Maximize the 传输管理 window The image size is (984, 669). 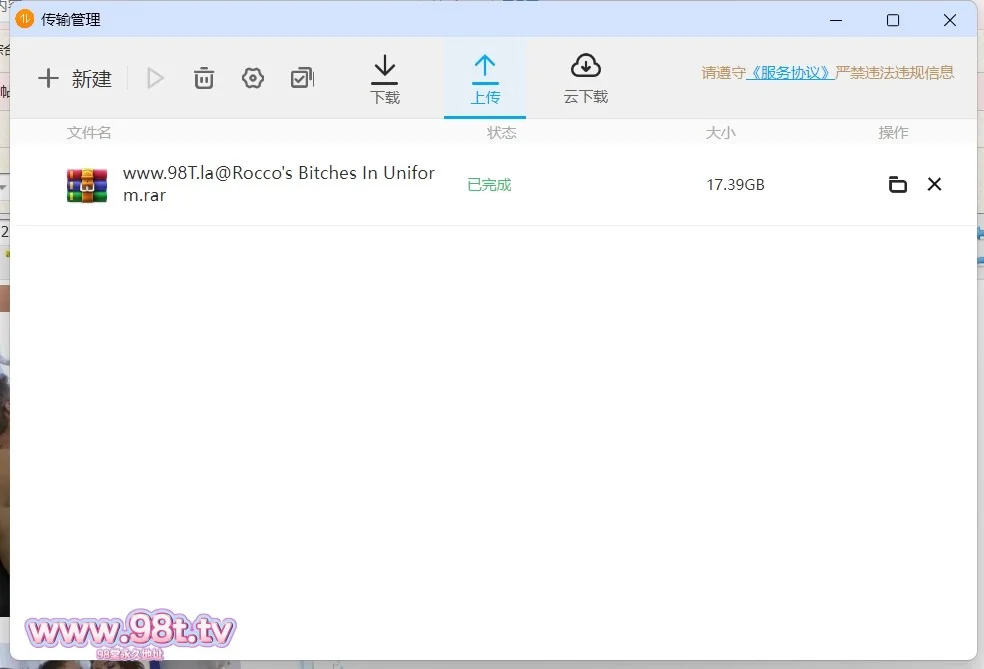(893, 20)
